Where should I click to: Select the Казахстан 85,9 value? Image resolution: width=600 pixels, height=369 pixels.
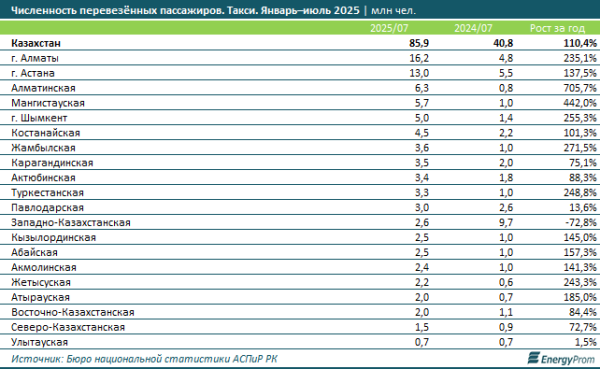pyautogui.click(x=419, y=43)
